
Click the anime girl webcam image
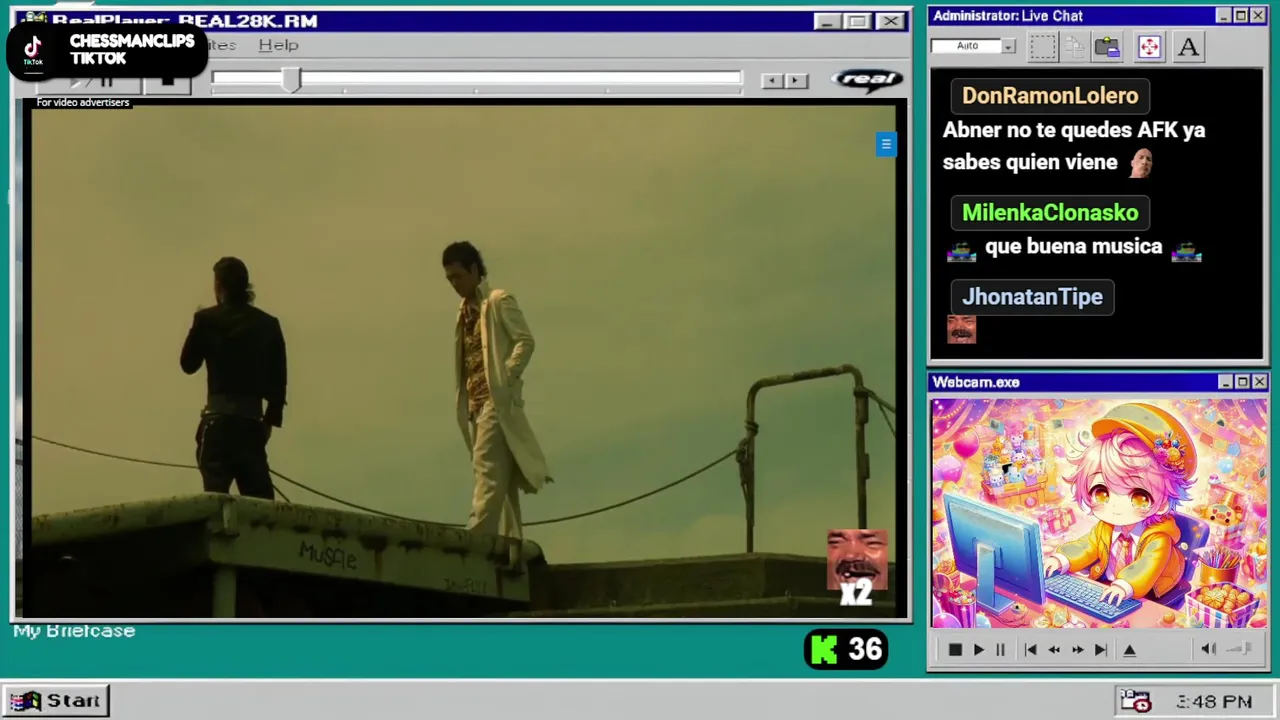point(1099,514)
